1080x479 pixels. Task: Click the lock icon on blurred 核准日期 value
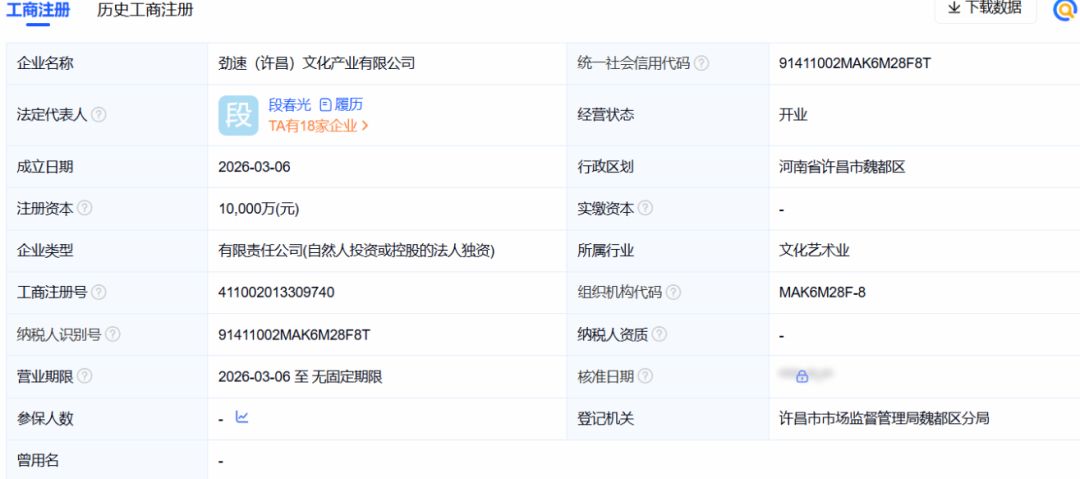(x=802, y=376)
